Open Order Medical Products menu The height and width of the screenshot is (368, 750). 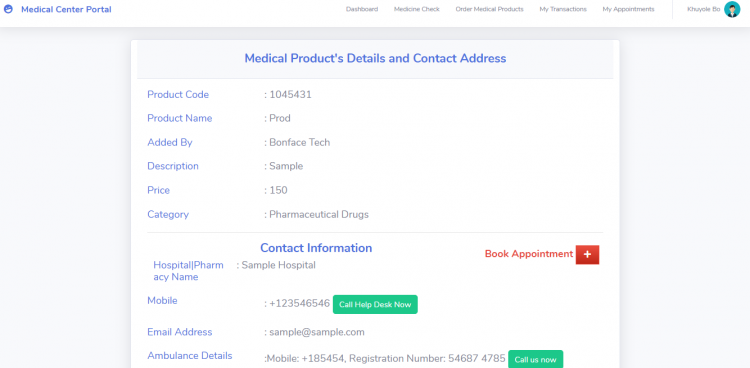[489, 9]
